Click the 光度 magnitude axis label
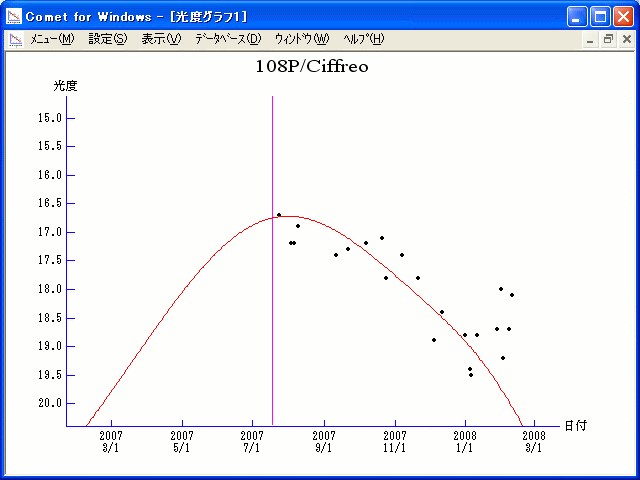The image size is (640, 480). [65, 86]
